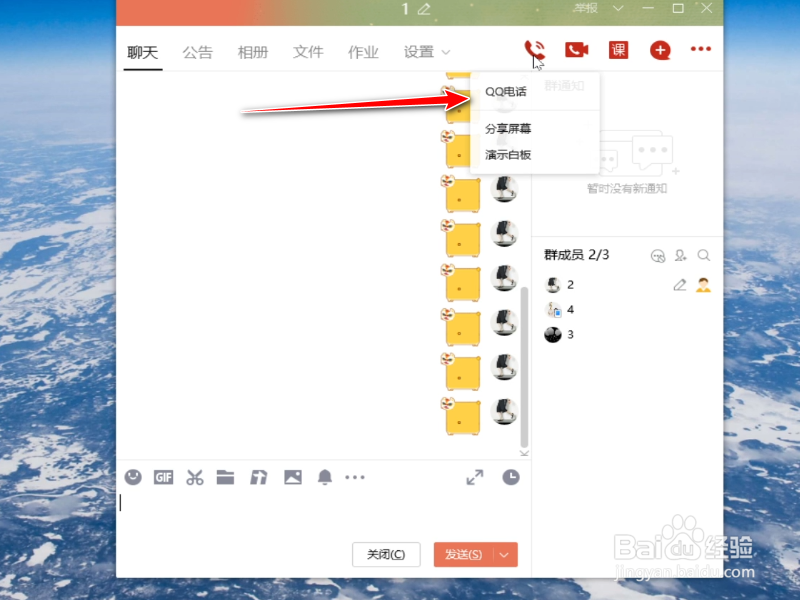800x600 pixels.
Task: Click the bell notification icon
Action: 325,477
